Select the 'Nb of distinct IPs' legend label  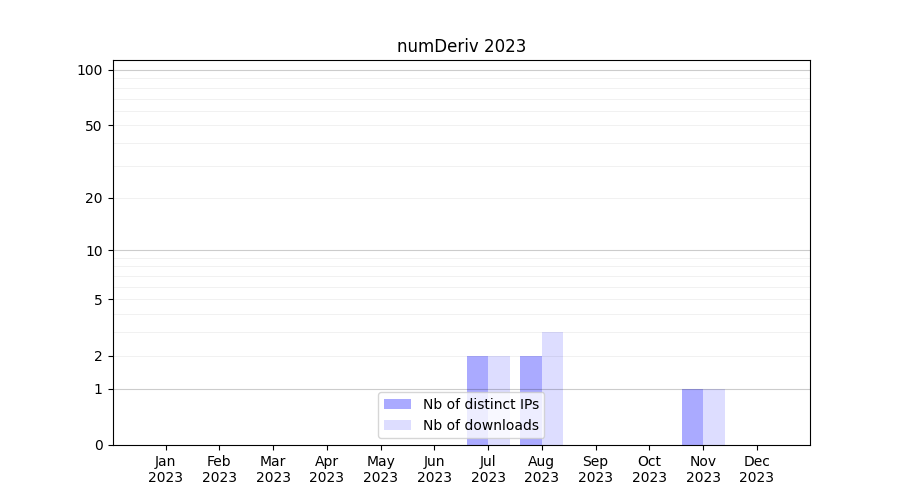coord(480,404)
